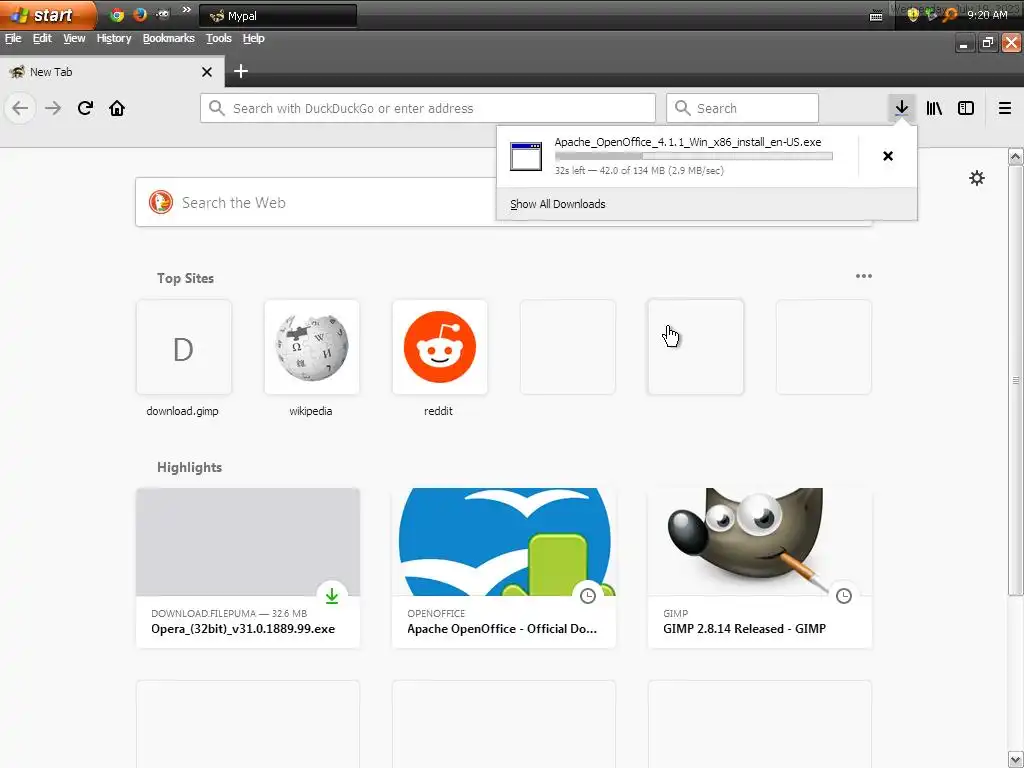Click the Windows Start button
The image size is (1024, 768).
tap(48, 15)
